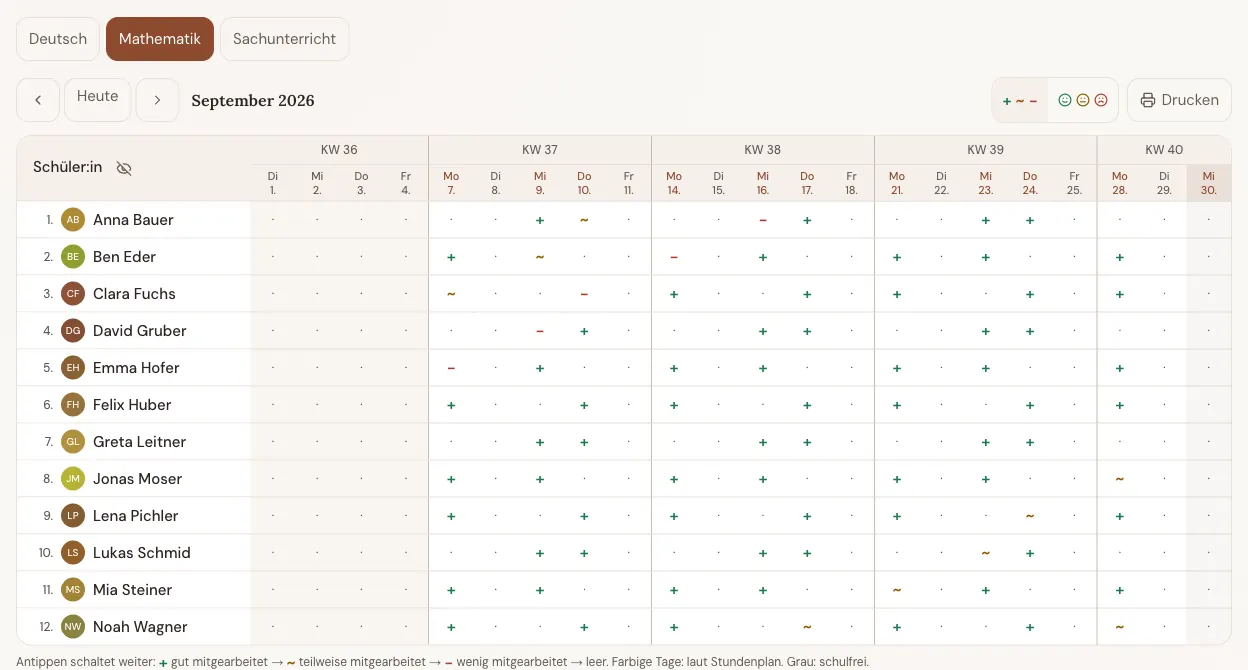The height and width of the screenshot is (670, 1248).
Task: Open the Deutsch subject tab
Action: [x=58, y=39]
